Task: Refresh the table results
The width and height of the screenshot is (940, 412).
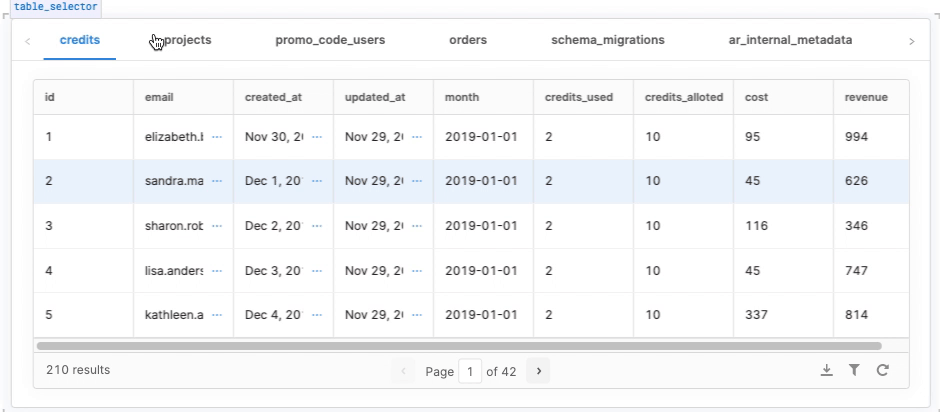Action: click(882, 371)
